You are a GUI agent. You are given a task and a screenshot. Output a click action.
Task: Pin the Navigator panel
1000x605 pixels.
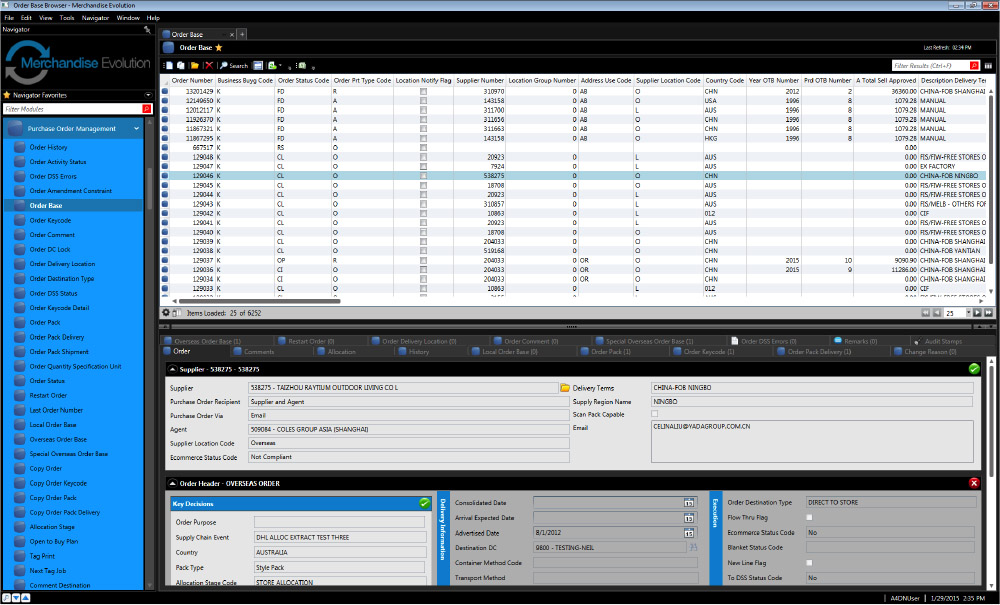coord(147,29)
